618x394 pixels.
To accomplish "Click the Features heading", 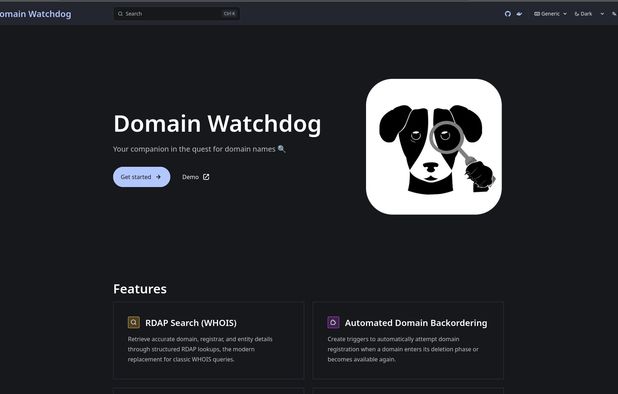I will click(140, 289).
